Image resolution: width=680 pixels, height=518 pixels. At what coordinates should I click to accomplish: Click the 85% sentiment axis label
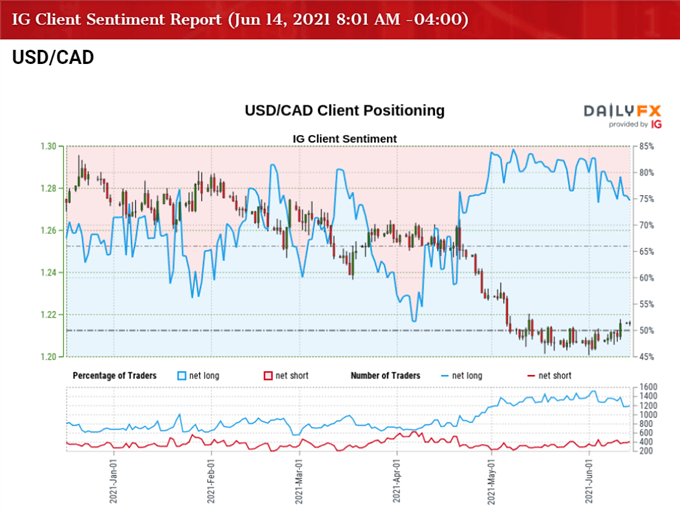pyautogui.click(x=647, y=147)
